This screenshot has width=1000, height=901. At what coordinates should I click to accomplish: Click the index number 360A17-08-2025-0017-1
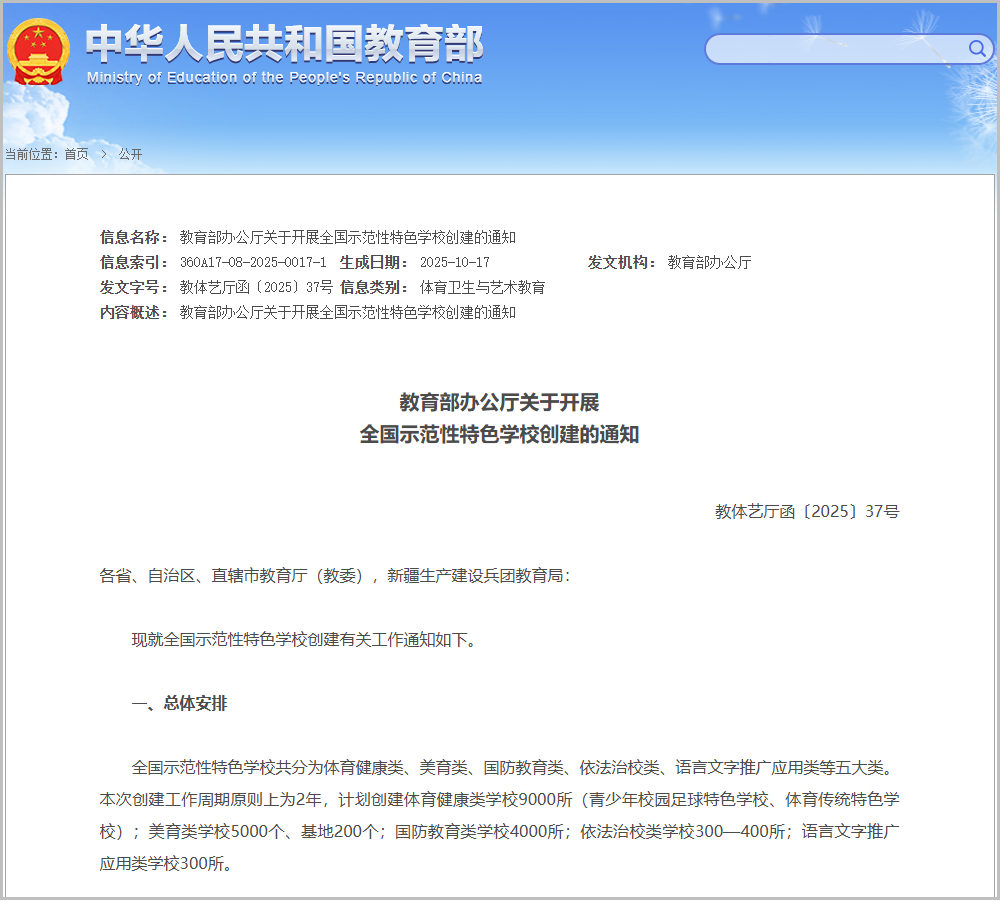tap(253, 262)
